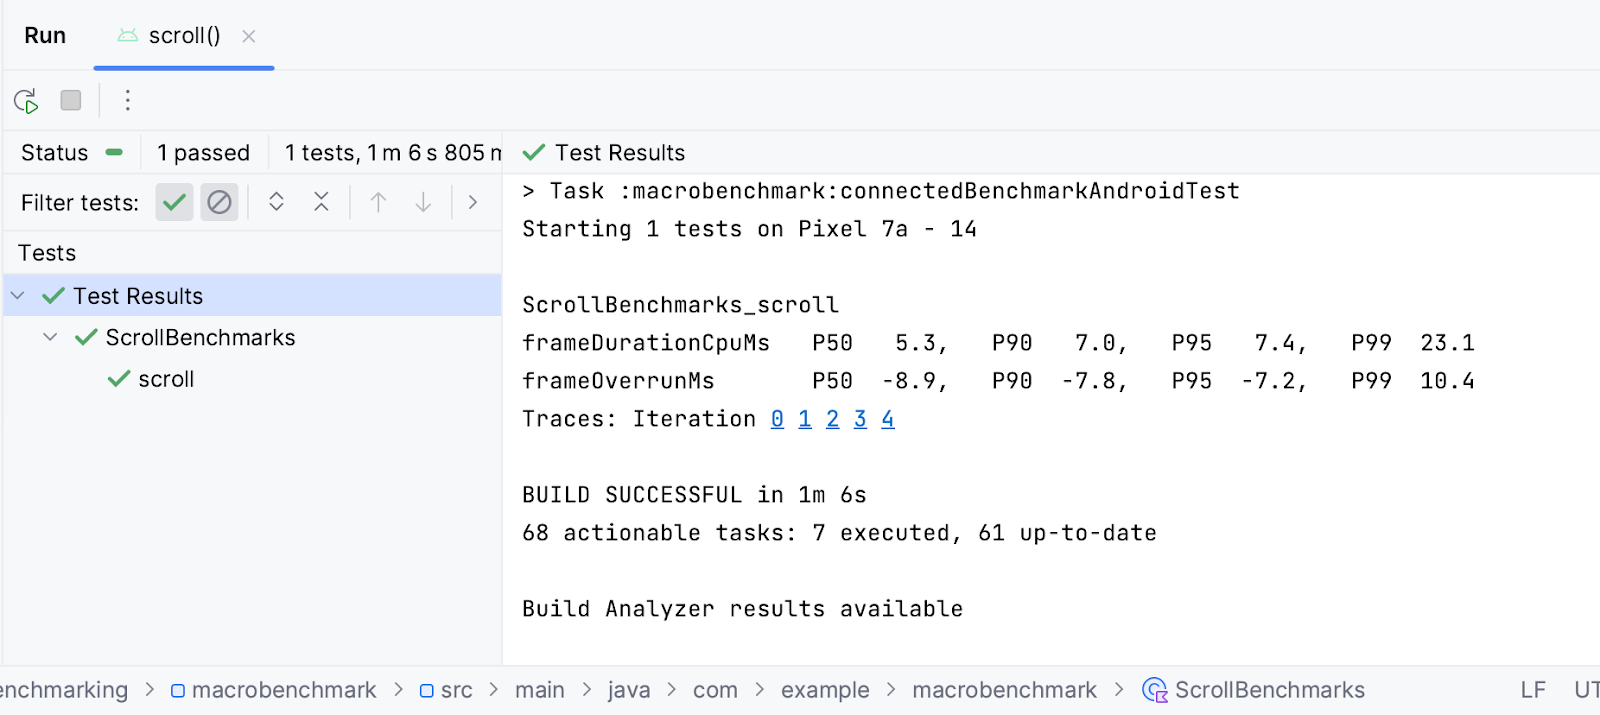Toggle the show ignored tests filter
1600x715 pixels.
coord(219,202)
